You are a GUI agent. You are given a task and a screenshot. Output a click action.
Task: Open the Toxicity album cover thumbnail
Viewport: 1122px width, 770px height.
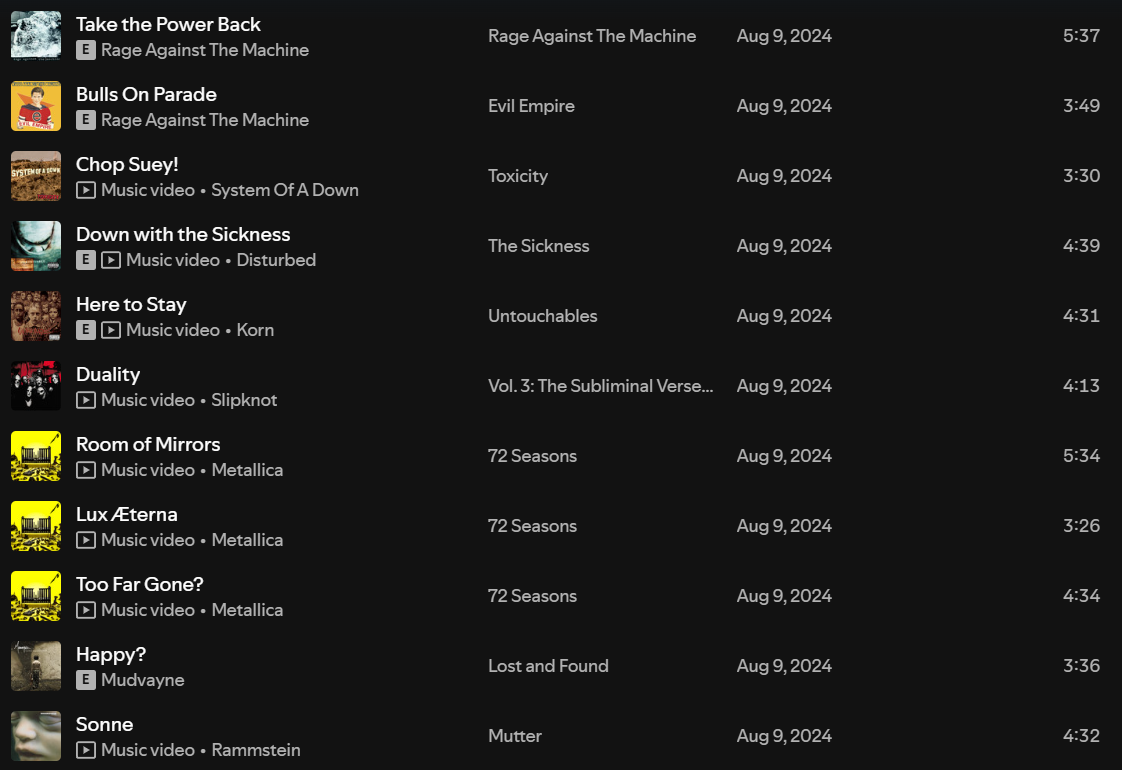[x=36, y=176]
